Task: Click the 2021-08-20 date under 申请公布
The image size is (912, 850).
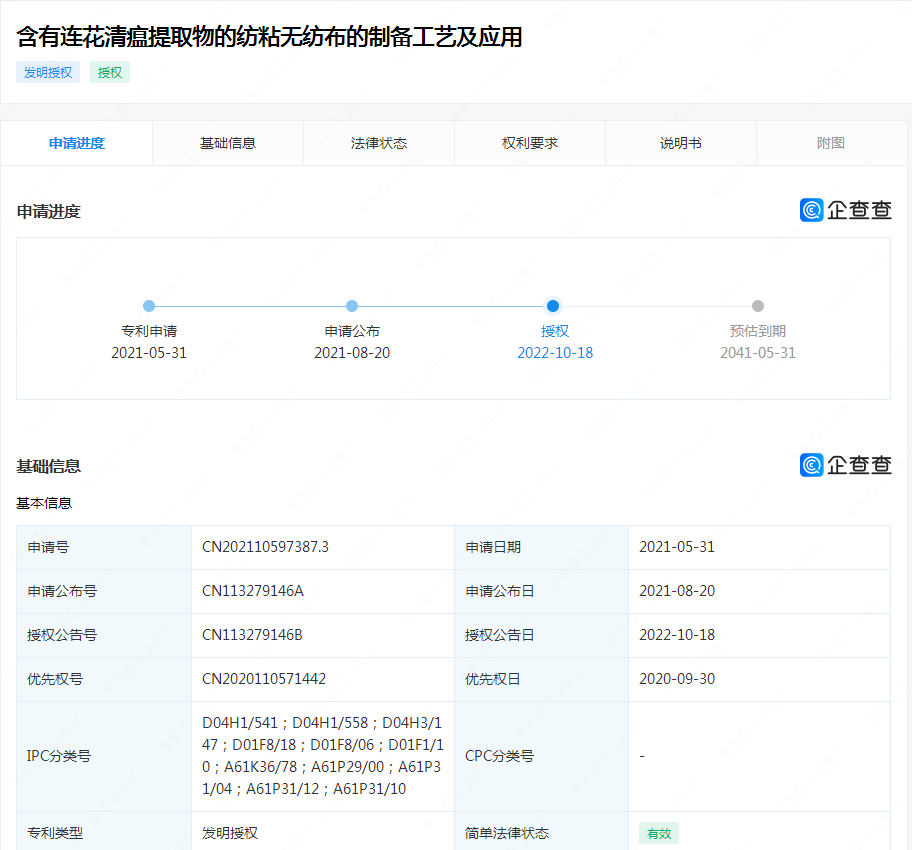Action: 352,353
